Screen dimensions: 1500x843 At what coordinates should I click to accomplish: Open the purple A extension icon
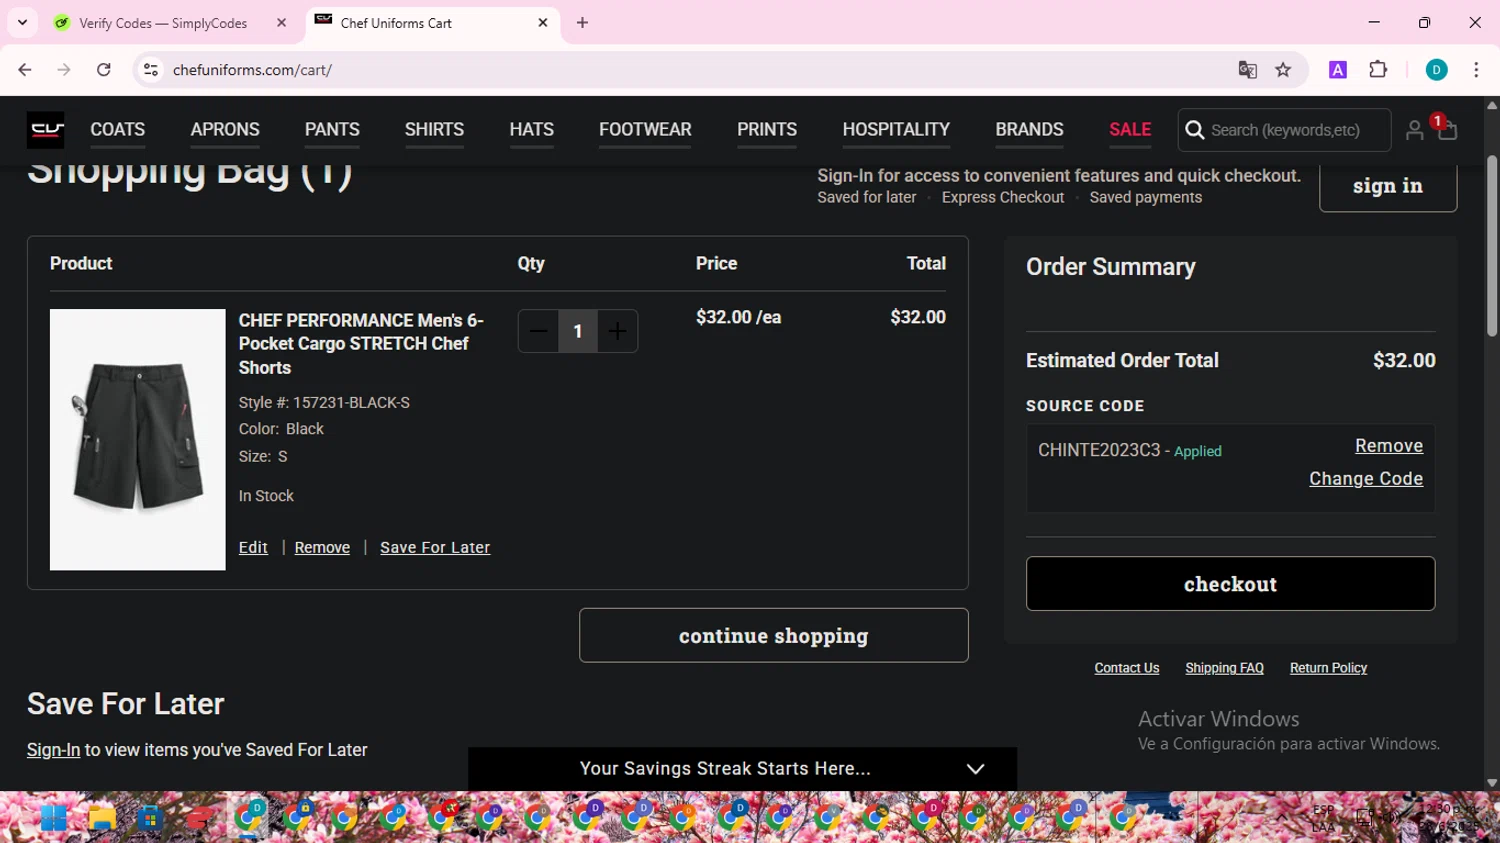(x=1338, y=70)
